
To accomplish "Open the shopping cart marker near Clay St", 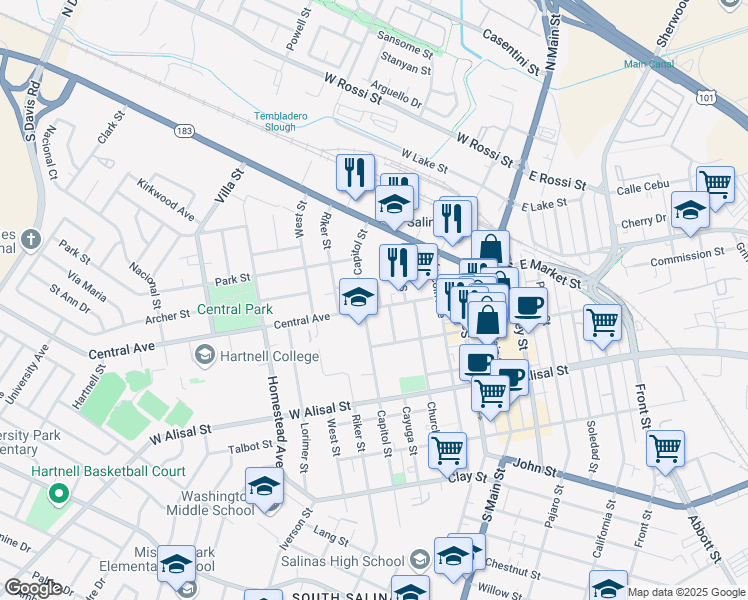I will (x=447, y=450).
